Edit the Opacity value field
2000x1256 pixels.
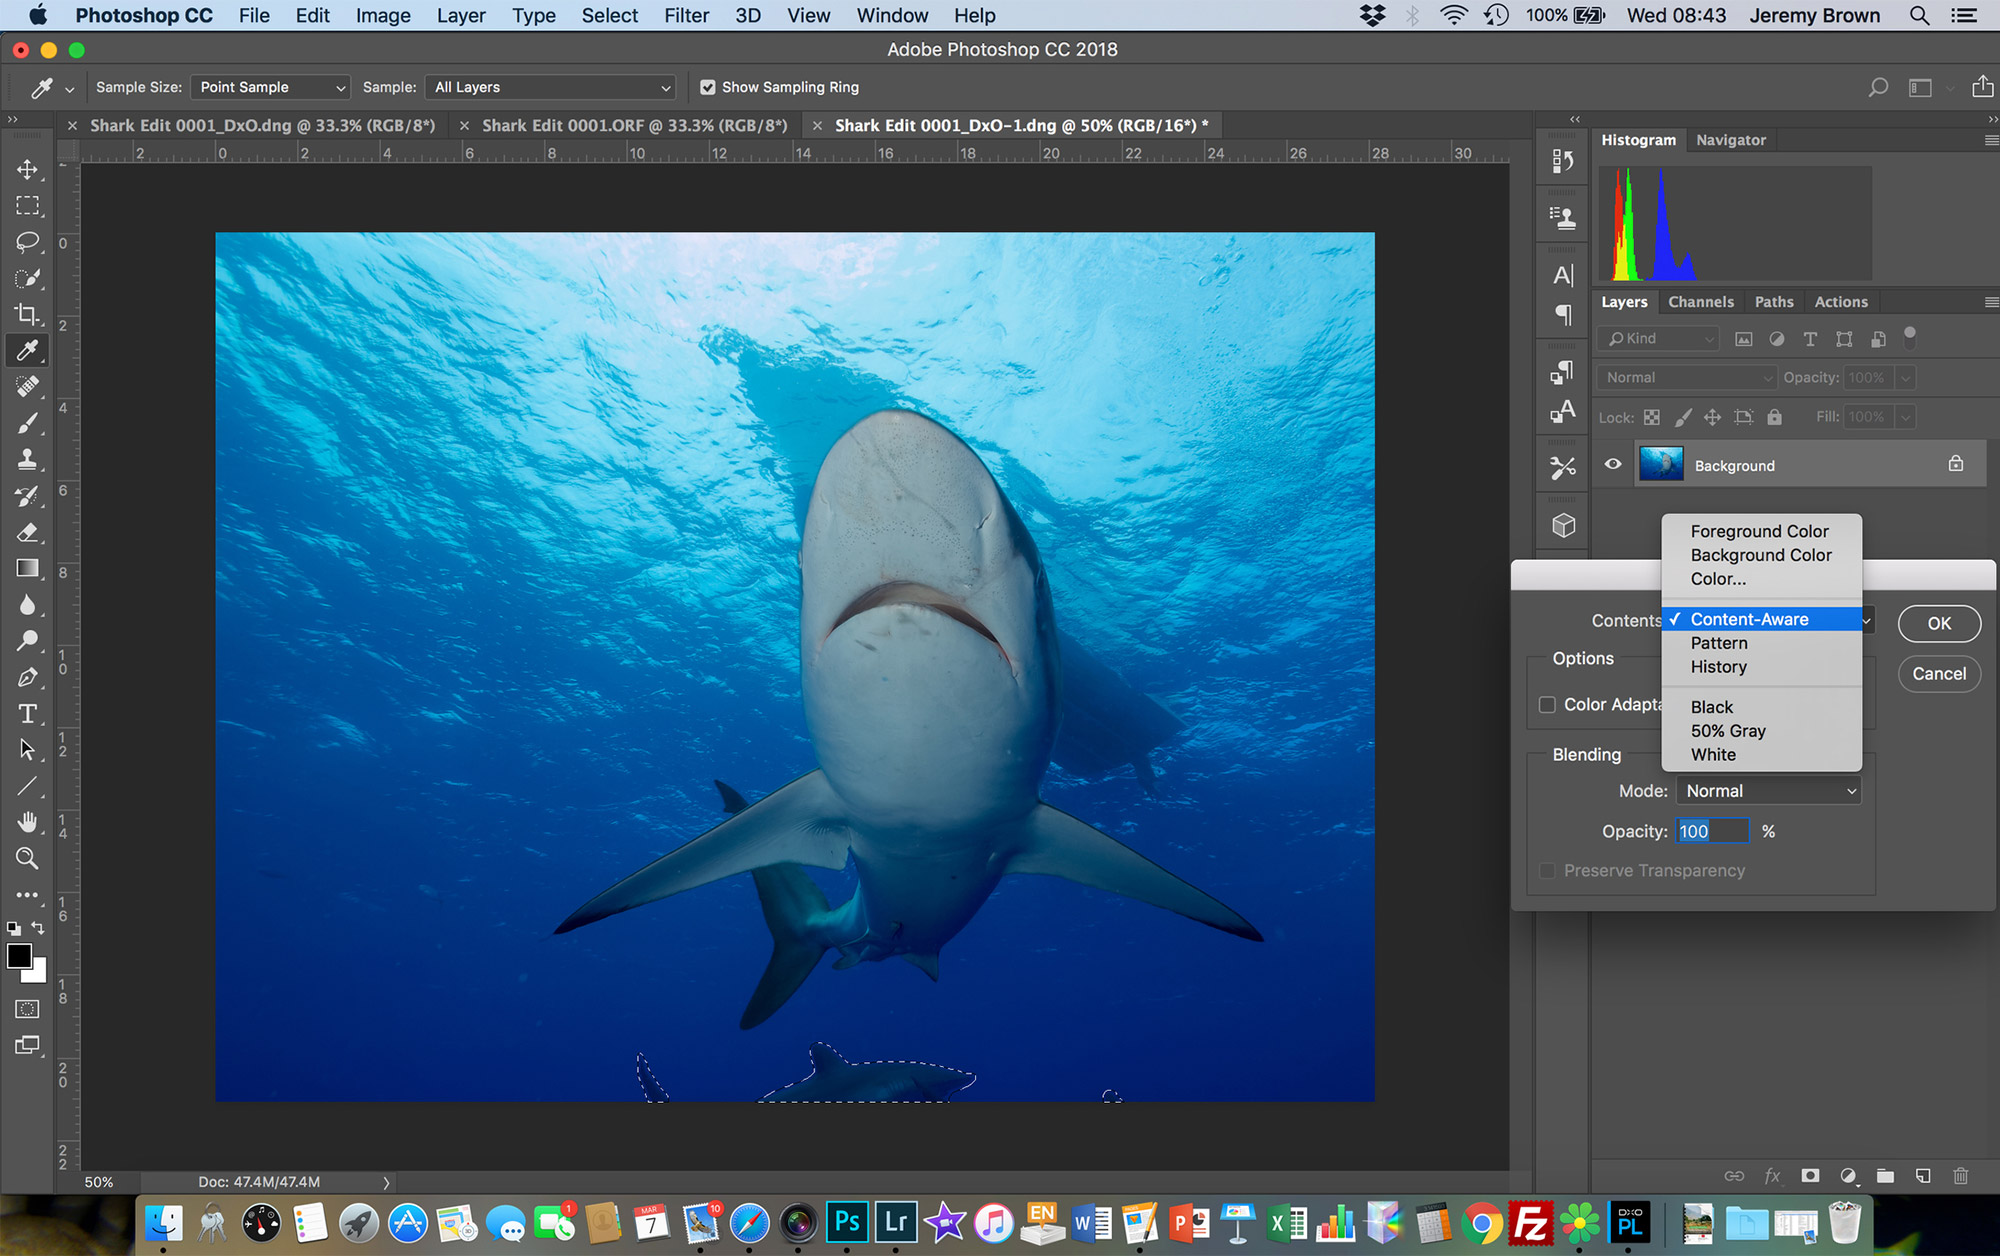pyautogui.click(x=1712, y=831)
